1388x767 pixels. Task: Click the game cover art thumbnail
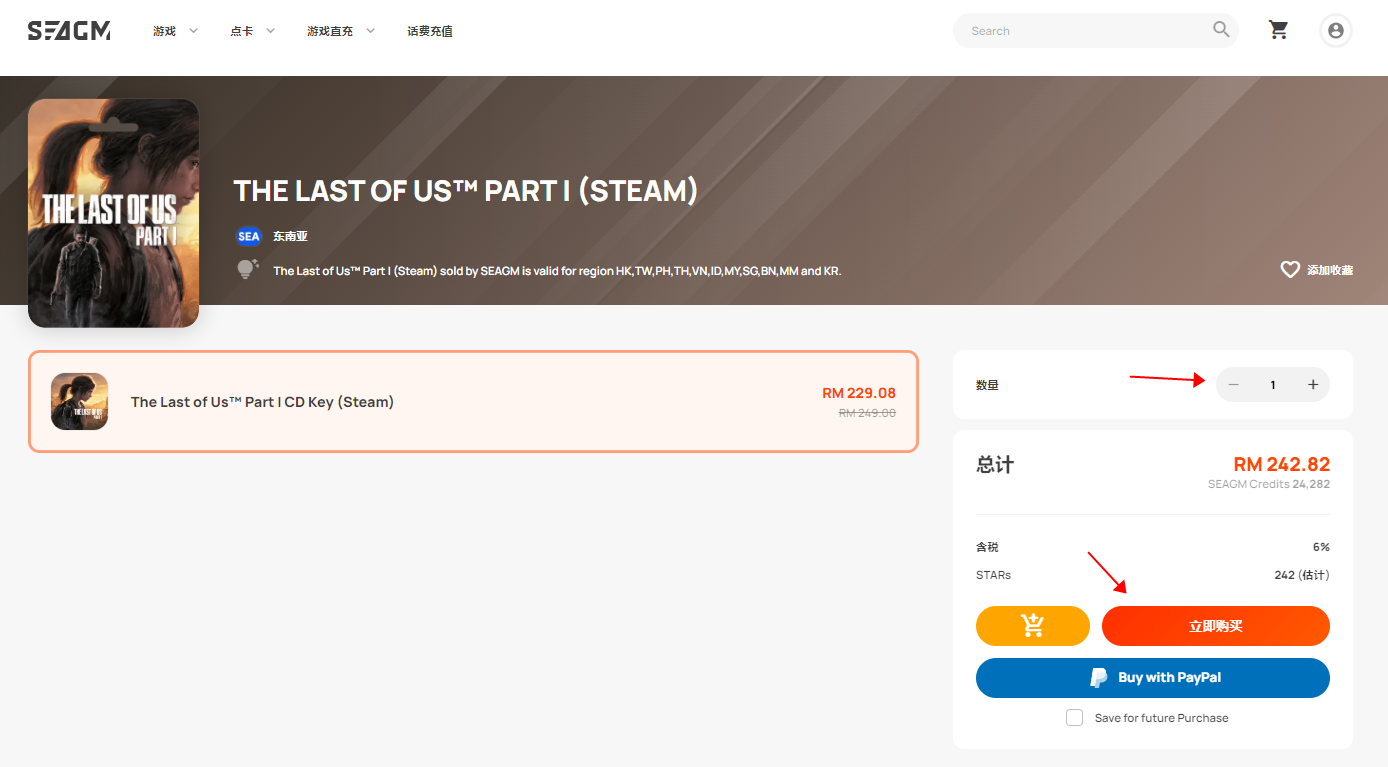113,213
